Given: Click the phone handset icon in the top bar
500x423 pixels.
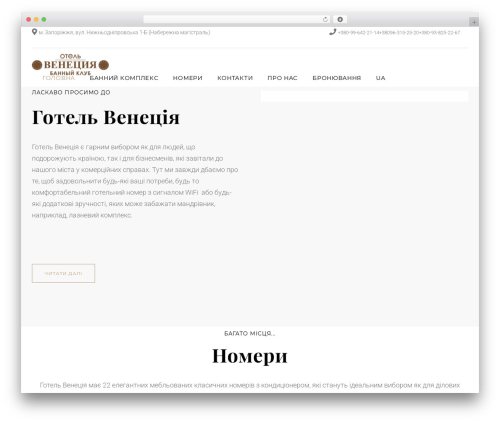Looking at the screenshot, I should [332, 32].
